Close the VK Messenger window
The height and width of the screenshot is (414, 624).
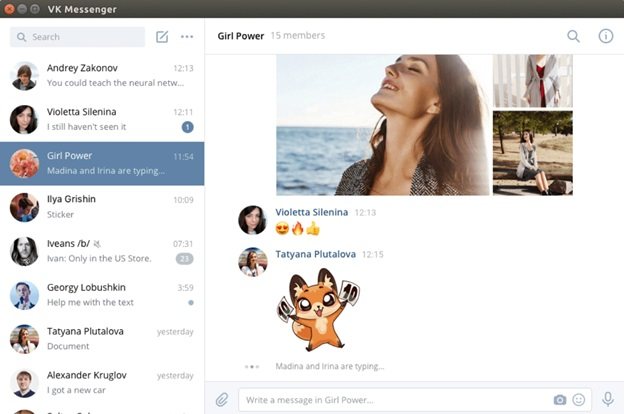(x=8, y=9)
